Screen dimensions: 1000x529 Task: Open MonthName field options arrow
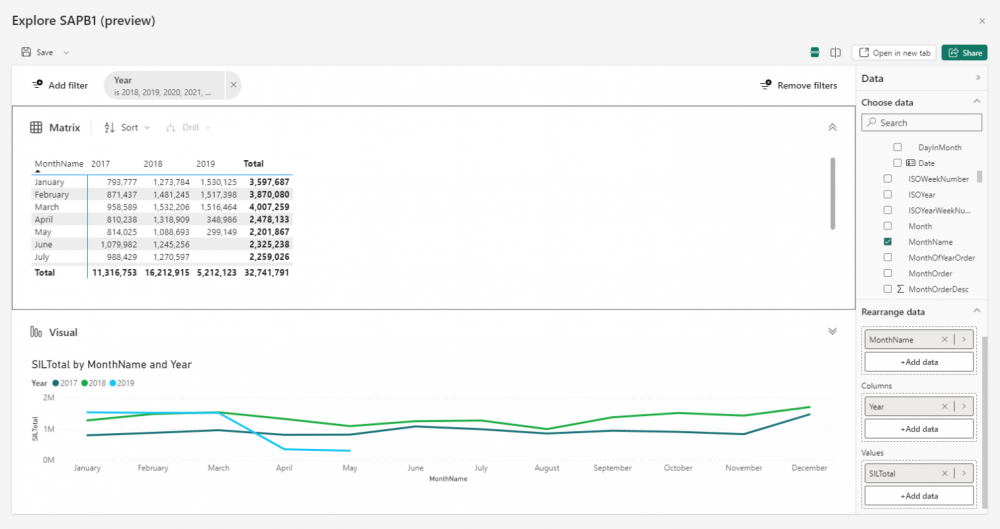click(964, 339)
